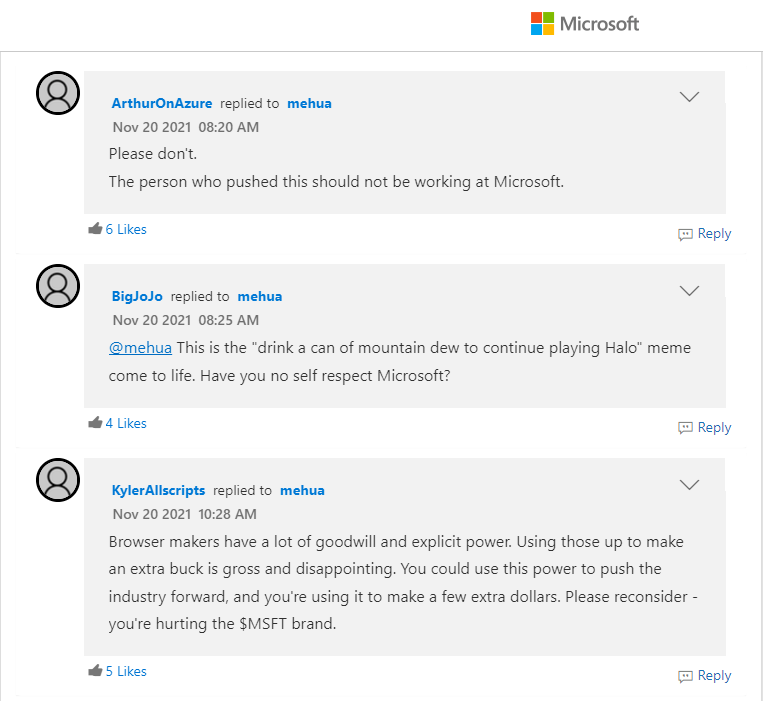View the 6 Likes count

[x=126, y=229]
